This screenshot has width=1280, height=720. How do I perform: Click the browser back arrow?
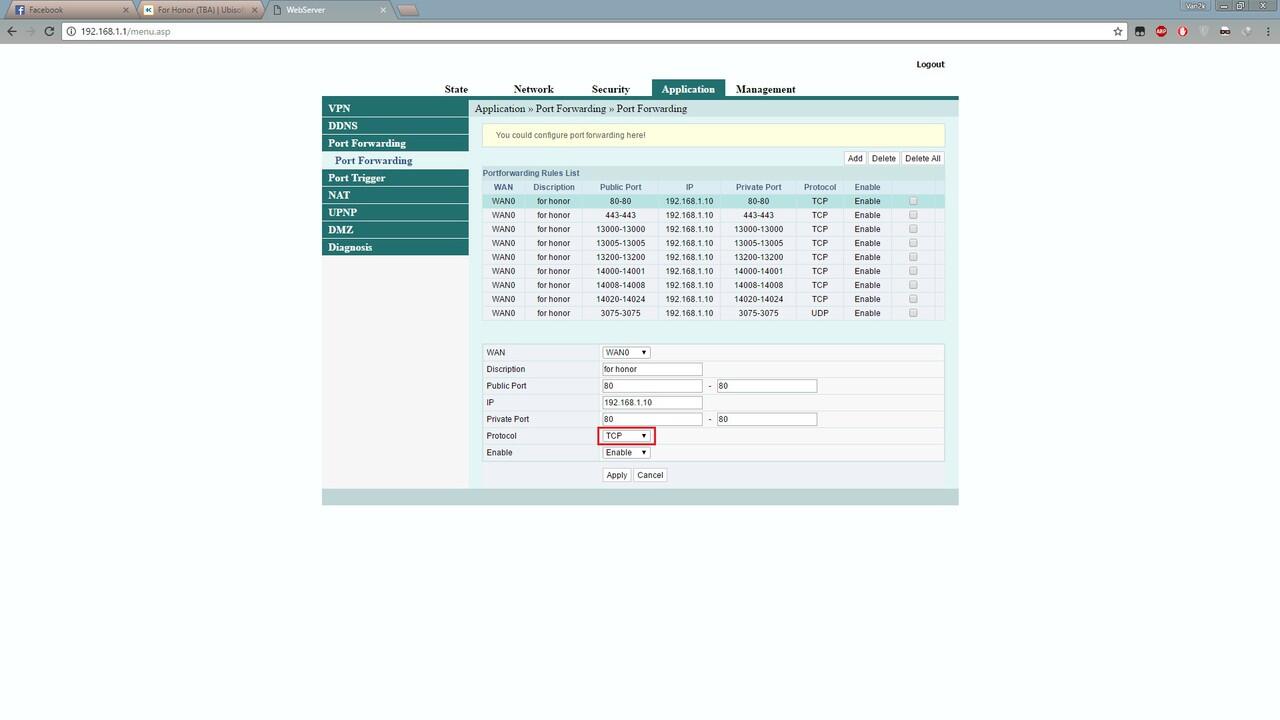point(12,31)
